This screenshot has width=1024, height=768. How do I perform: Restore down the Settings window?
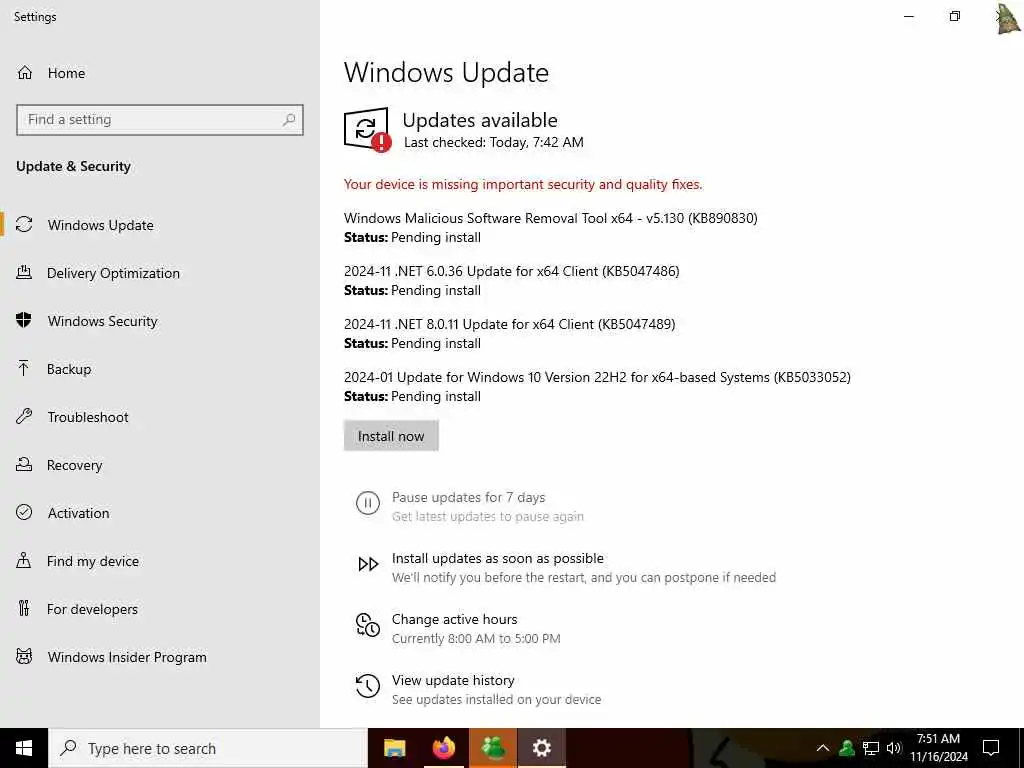[955, 16]
